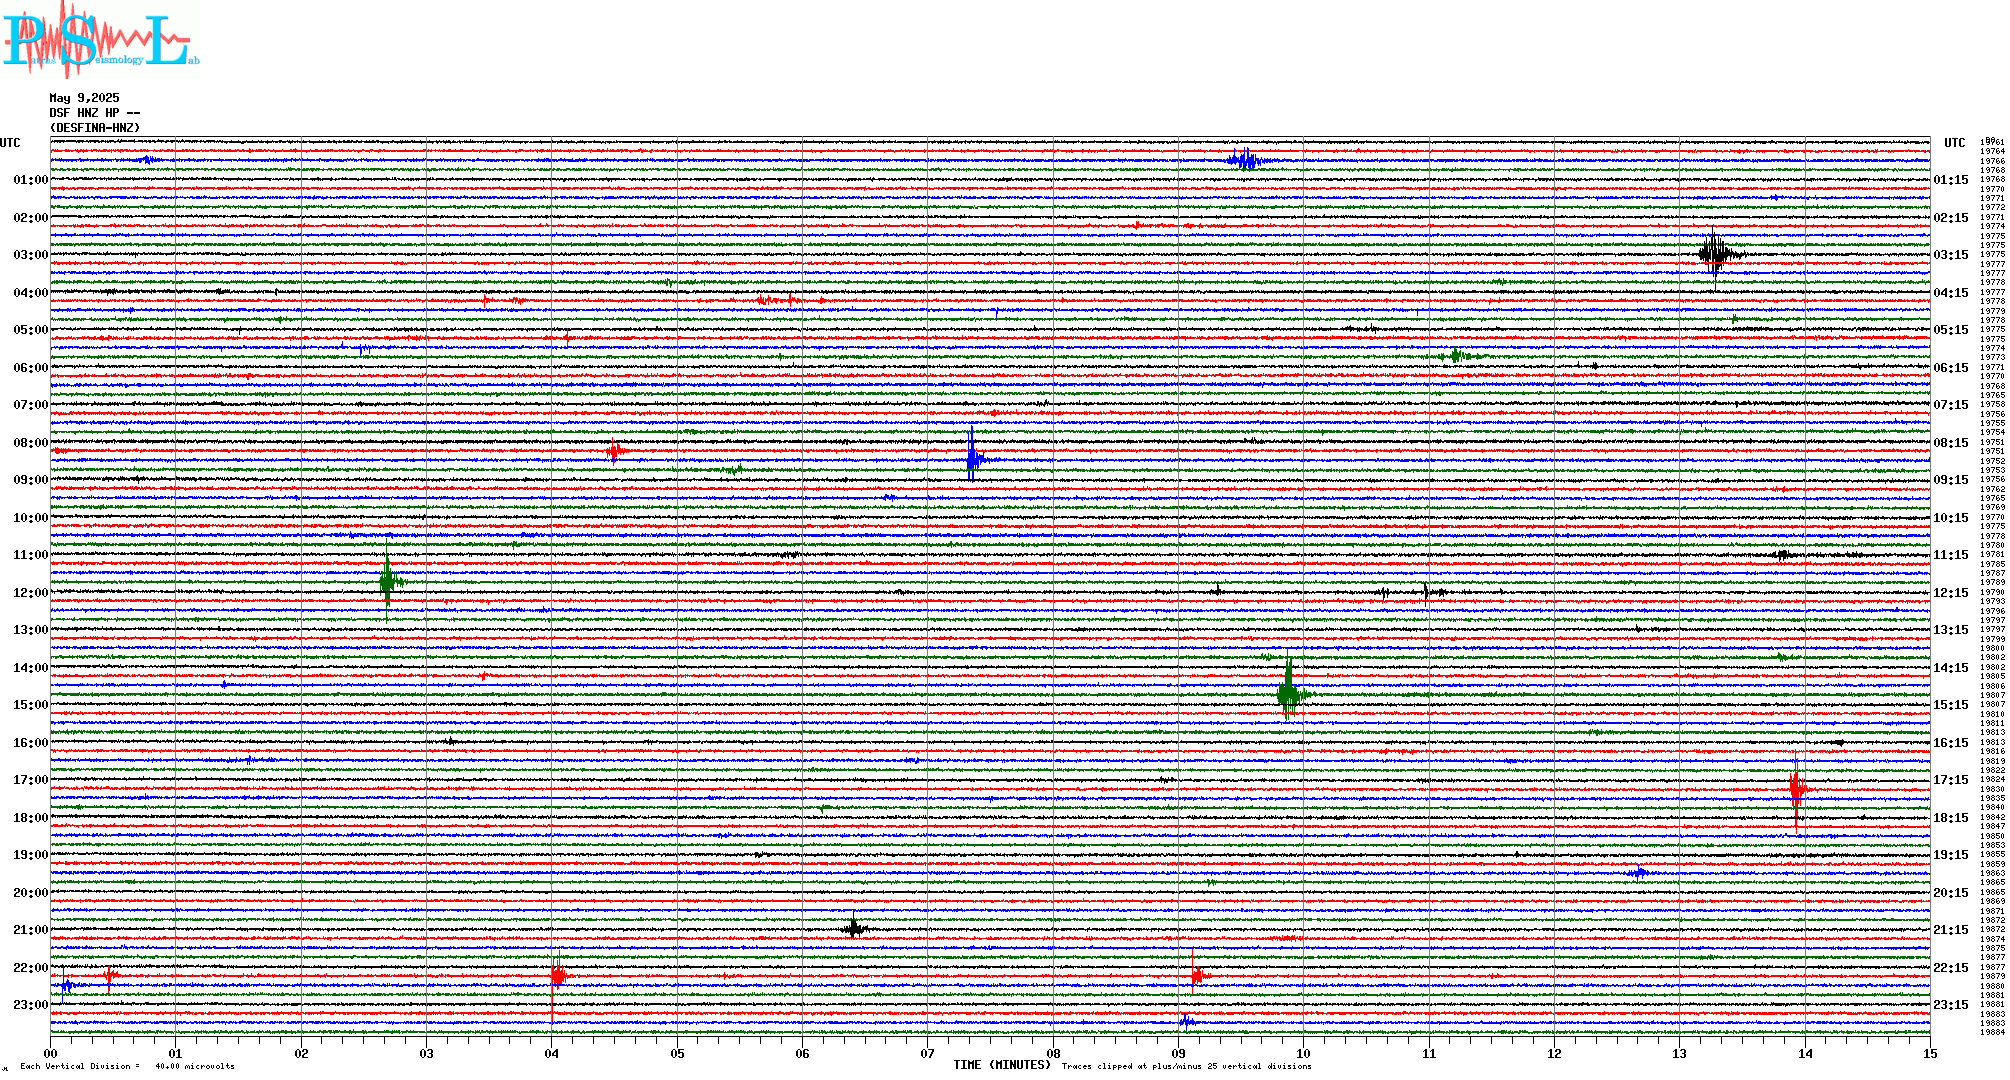Click the 22:15 end-time label

click(x=1950, y=968)
